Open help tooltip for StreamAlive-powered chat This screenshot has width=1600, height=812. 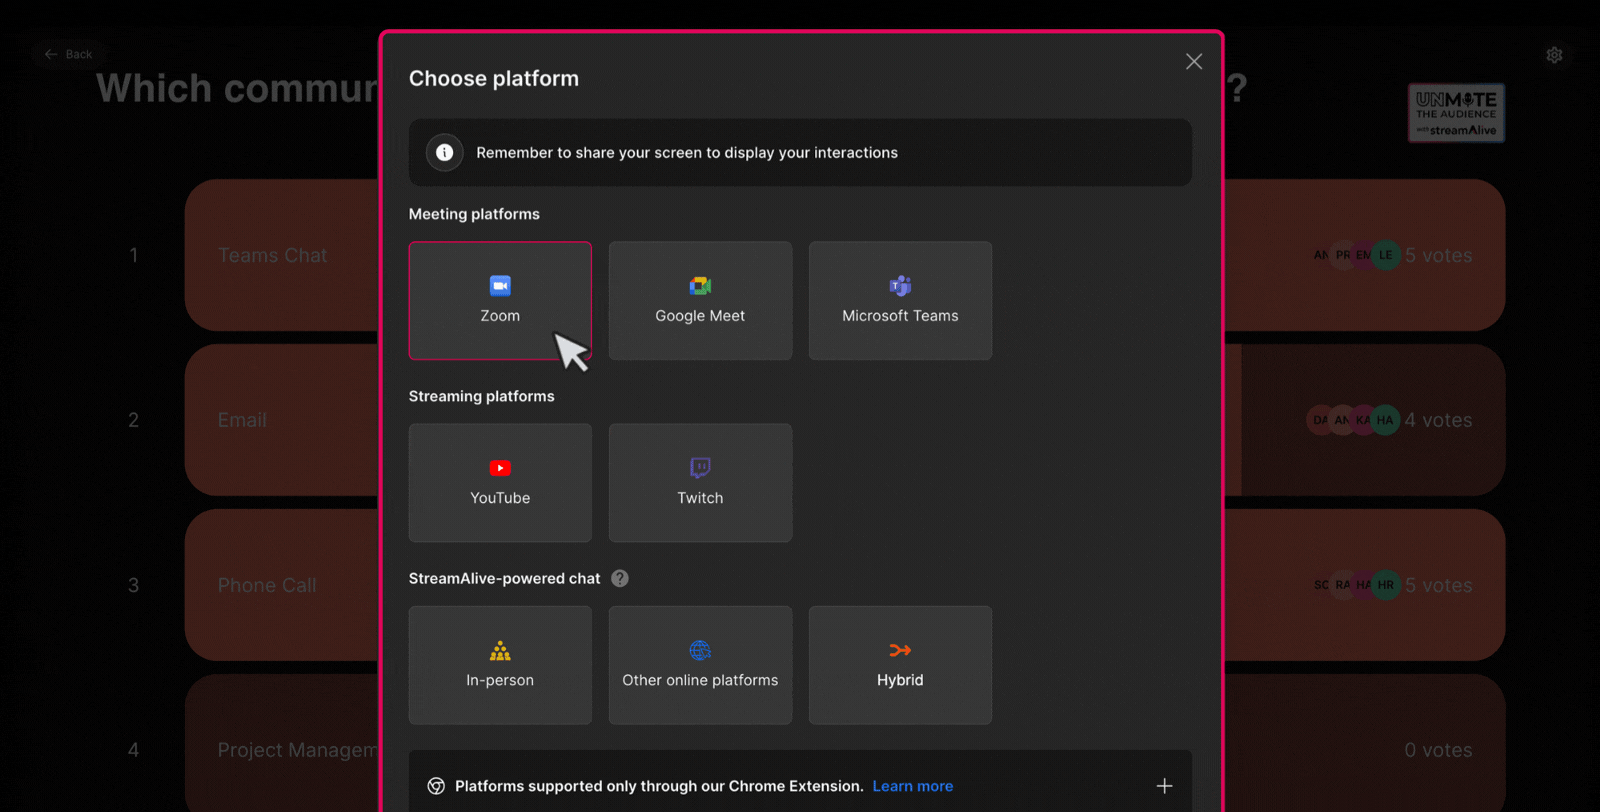coord(620,578)
